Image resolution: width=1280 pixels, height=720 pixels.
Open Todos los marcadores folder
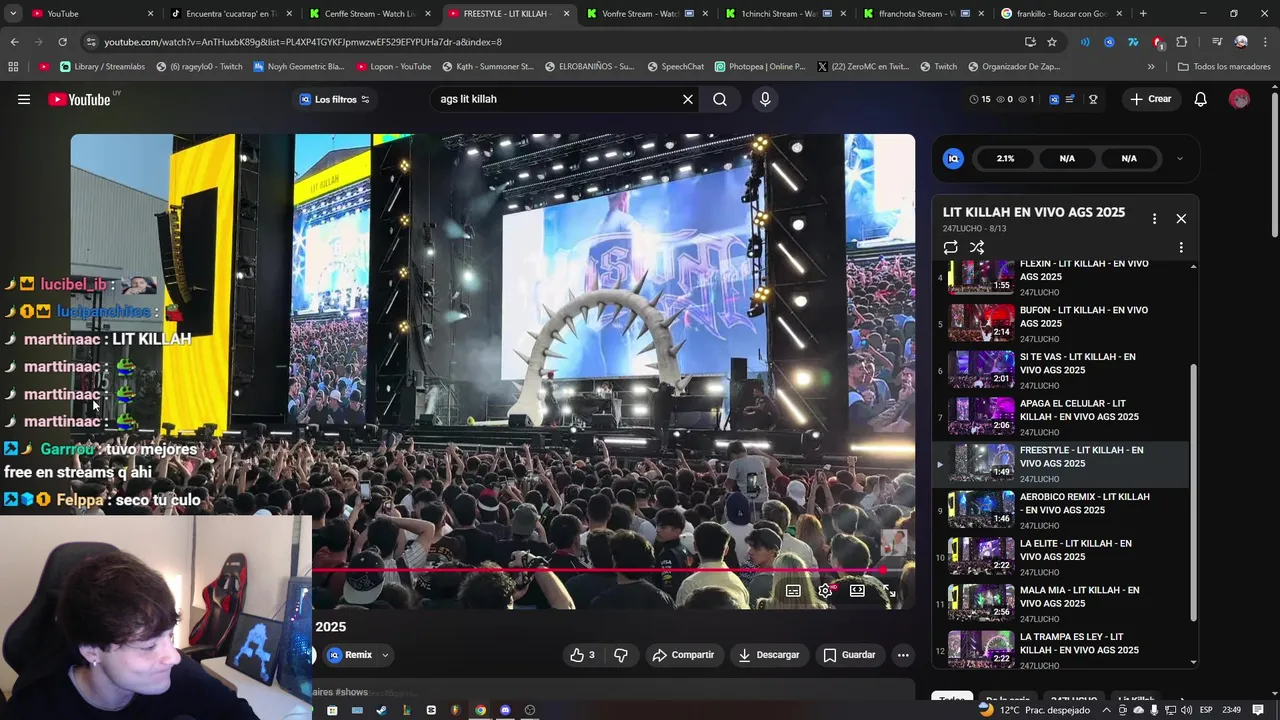coord(1224,67)
